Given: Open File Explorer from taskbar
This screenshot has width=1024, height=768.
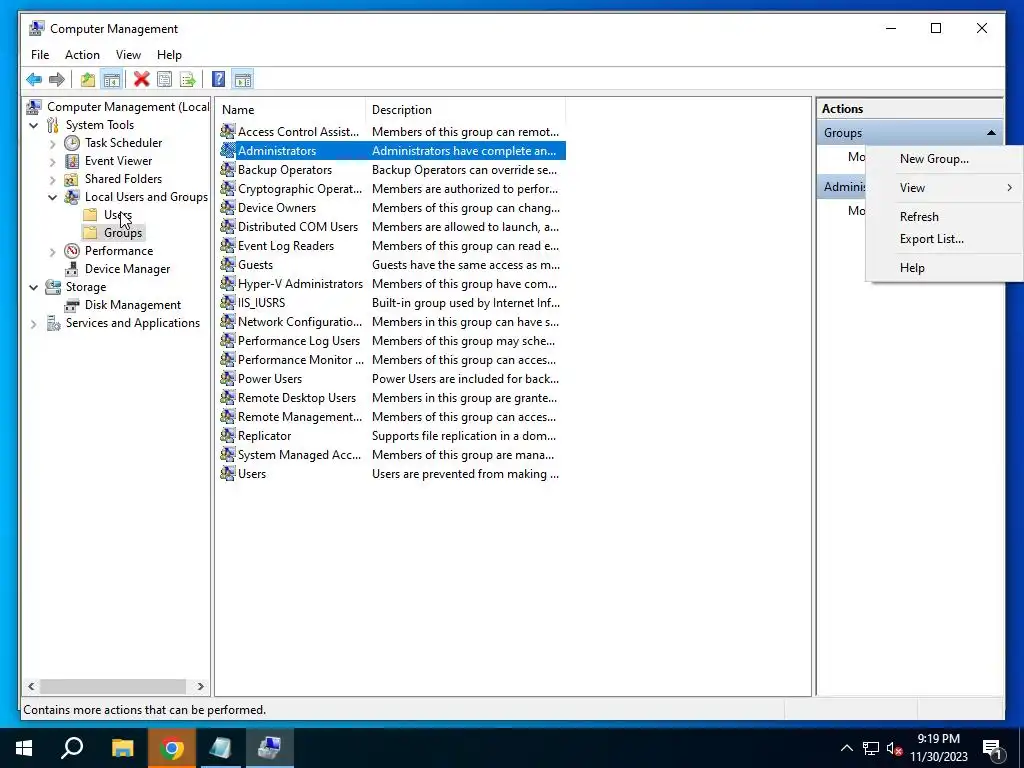Looking at the screenshot, I should (x=122, y=748).
